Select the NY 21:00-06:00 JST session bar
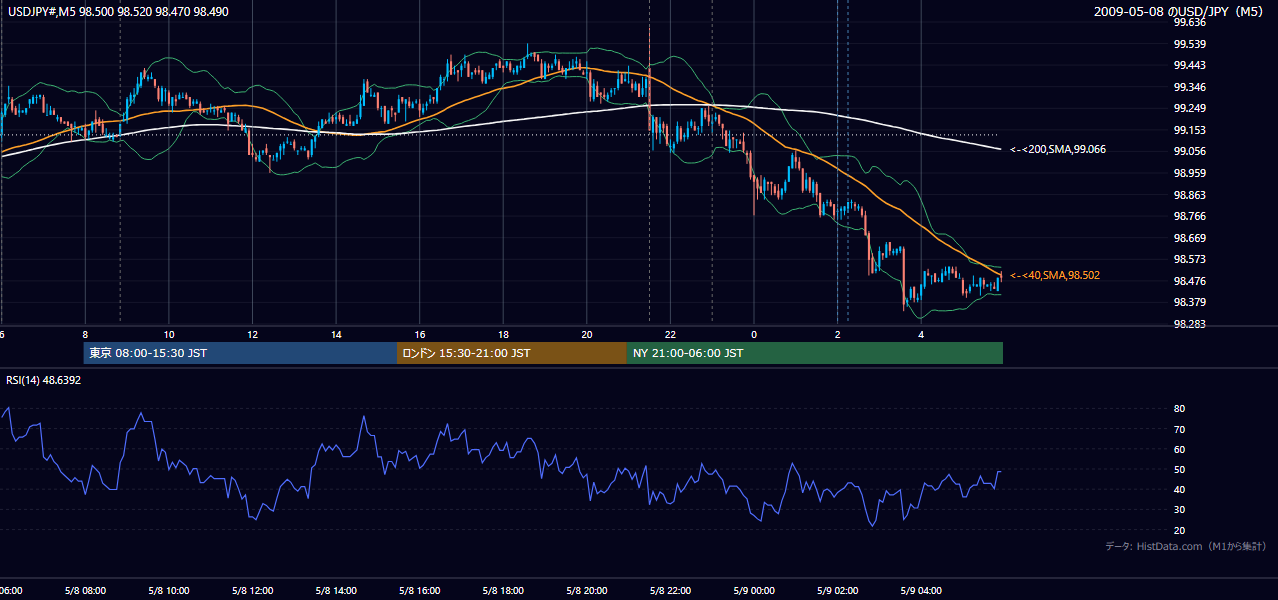1278x600 pixels. [815, 353]
